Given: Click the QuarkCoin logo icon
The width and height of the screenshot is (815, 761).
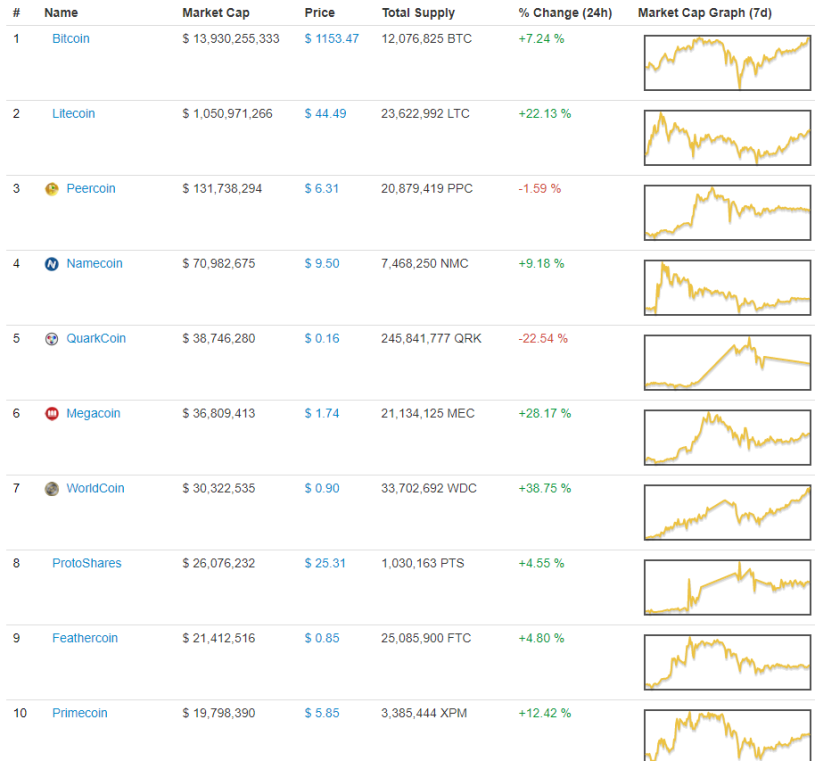Looking at the screenshot, I should pyautogui.click(x=51, y=339).
